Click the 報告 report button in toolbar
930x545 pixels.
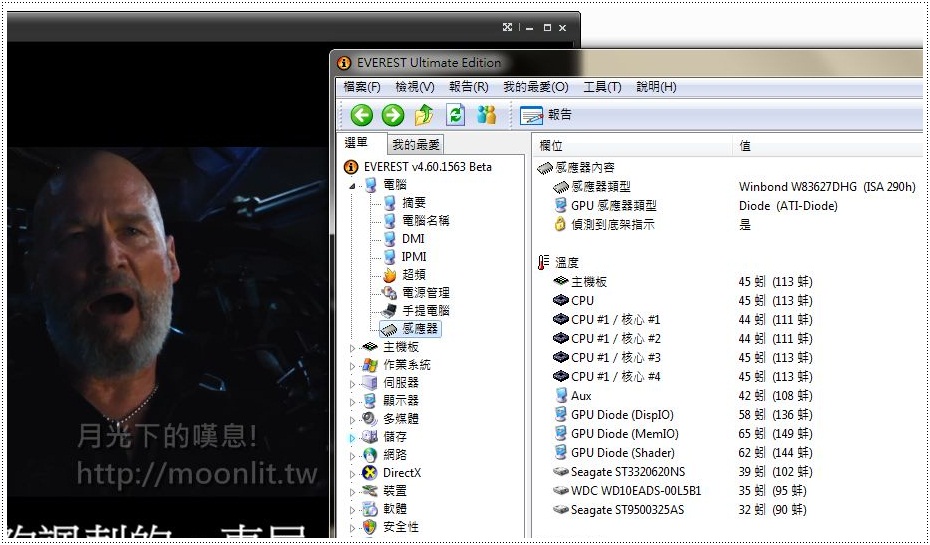546,115
